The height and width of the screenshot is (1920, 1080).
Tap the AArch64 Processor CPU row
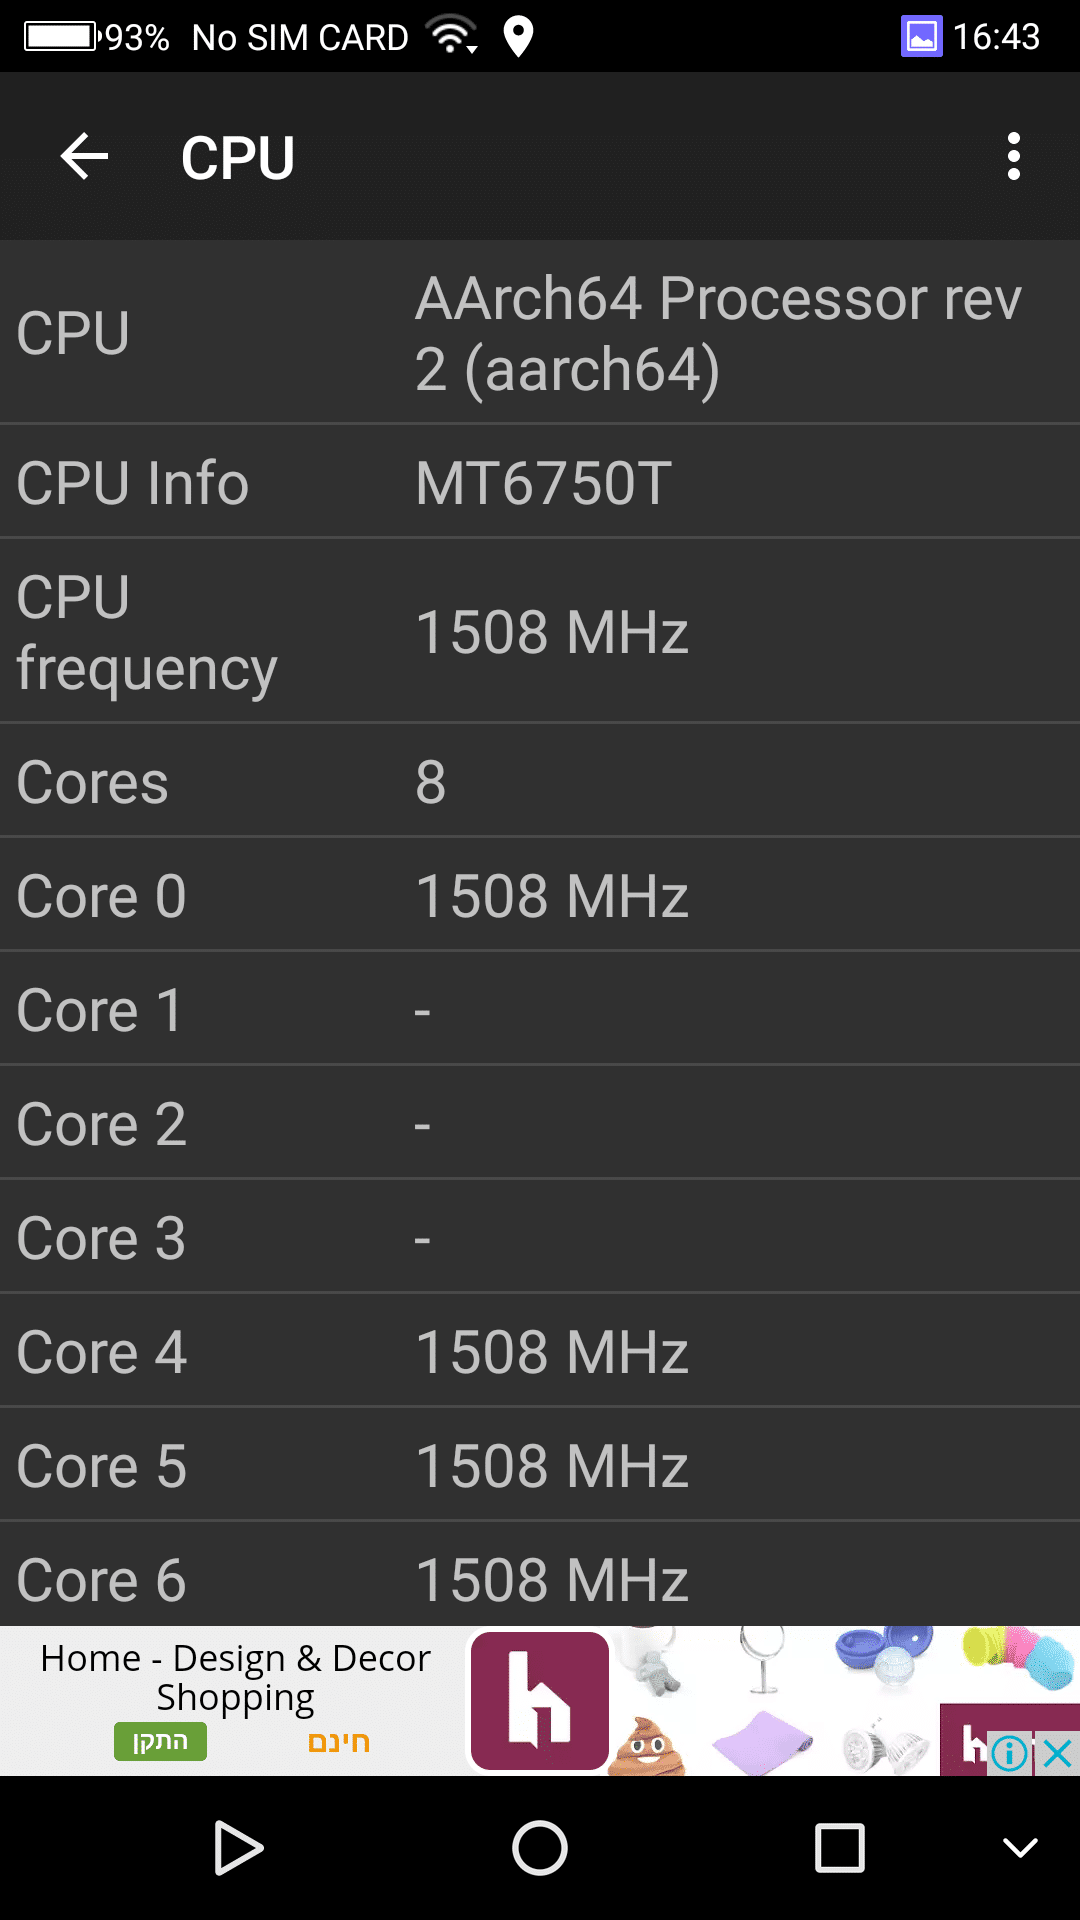pyautogui.click(x=540, y=333)
